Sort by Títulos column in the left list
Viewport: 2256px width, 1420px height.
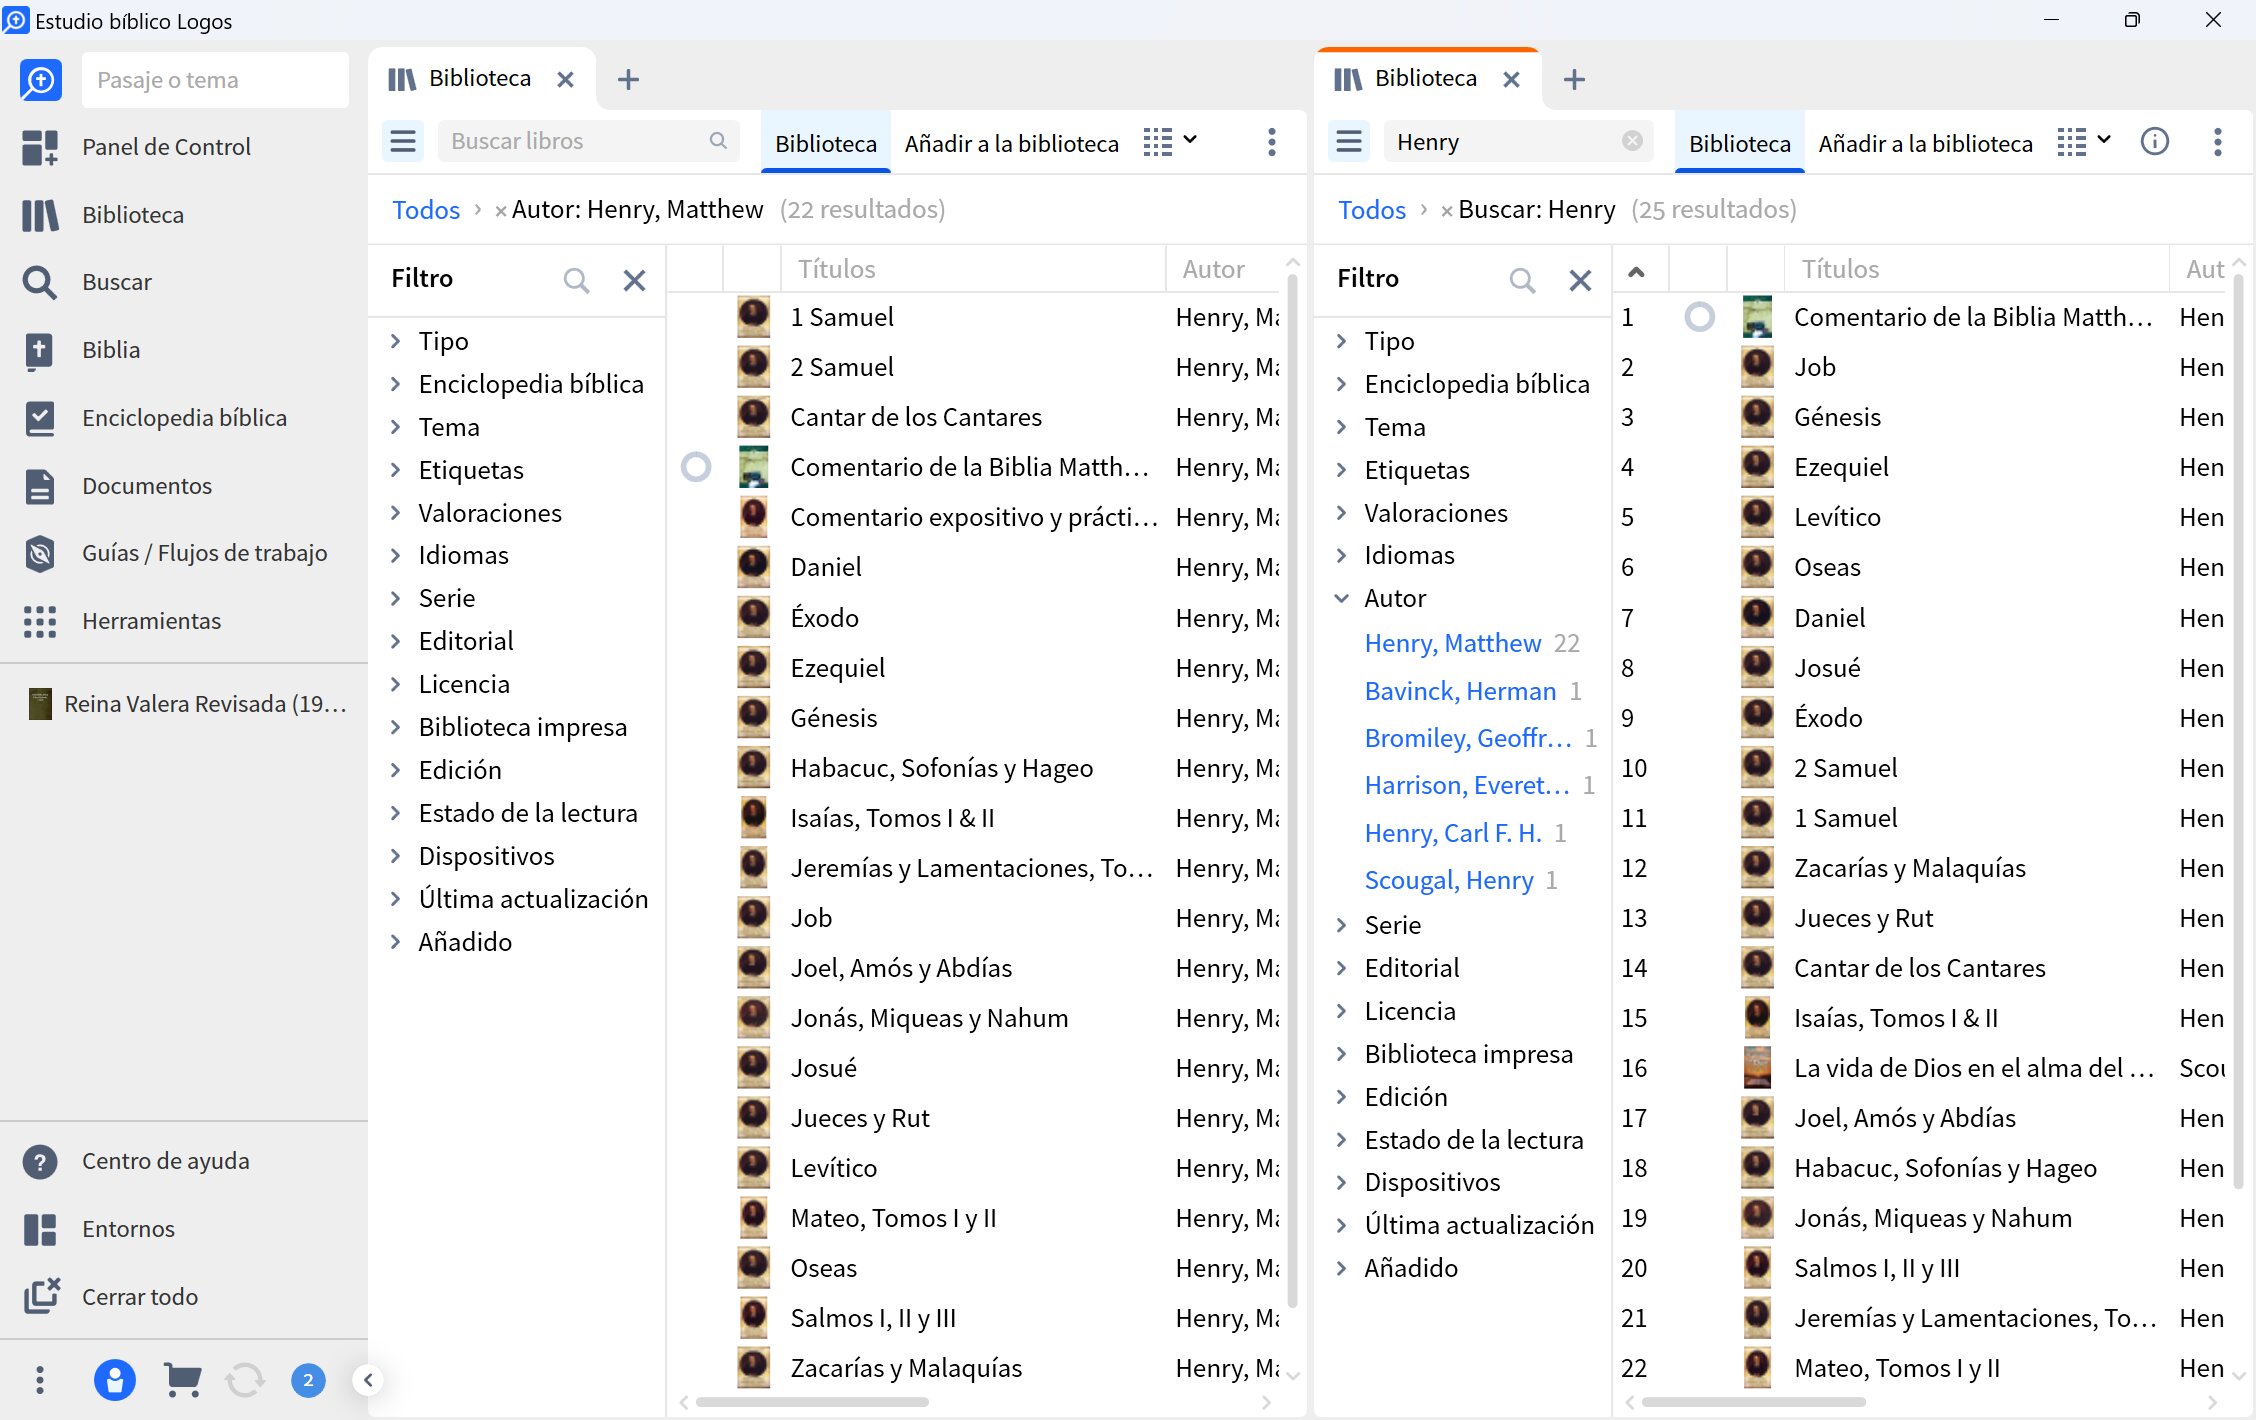click(x=836, y=269)
